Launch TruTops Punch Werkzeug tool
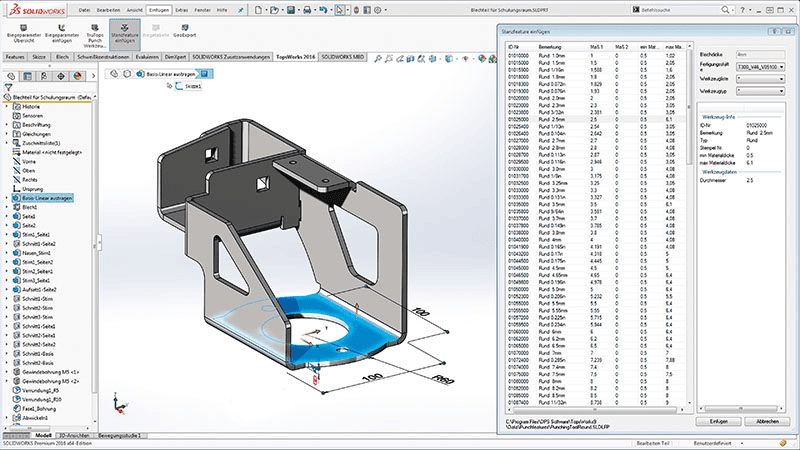This screenshot has width=800, height=450. [95, 32]
